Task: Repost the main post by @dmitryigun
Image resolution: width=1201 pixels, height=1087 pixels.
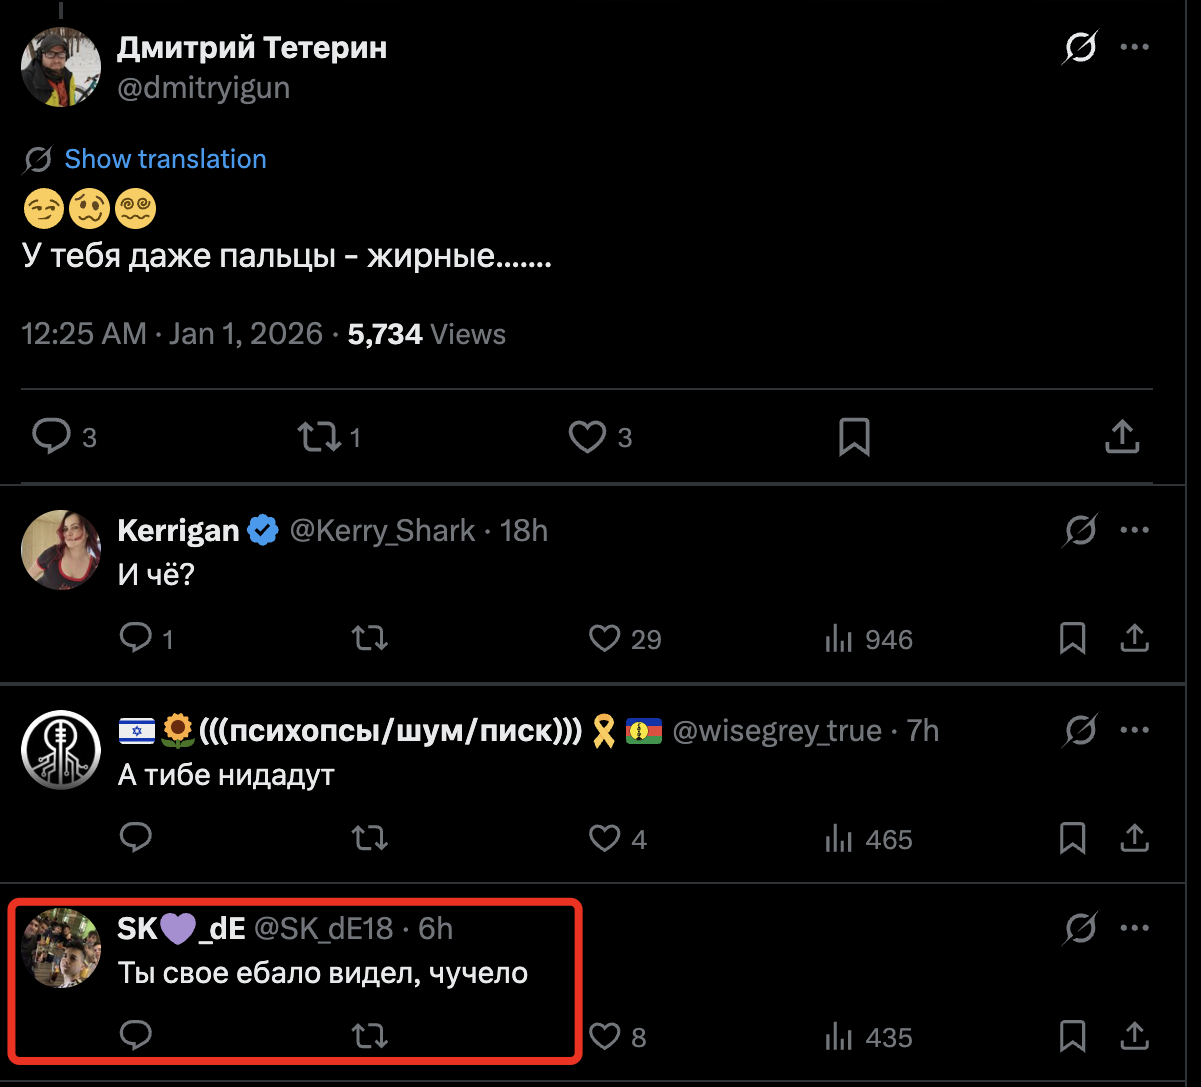Action: (x=320, y=436)
